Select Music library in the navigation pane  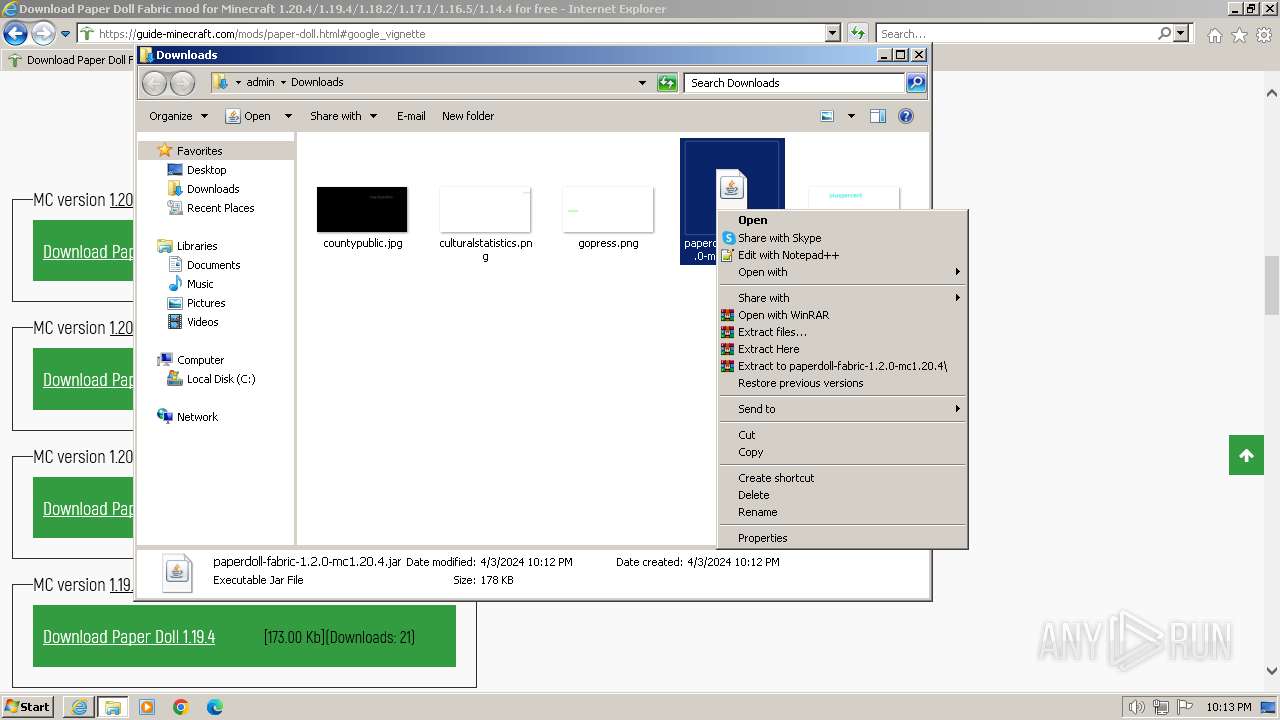(x=200, y=284)
